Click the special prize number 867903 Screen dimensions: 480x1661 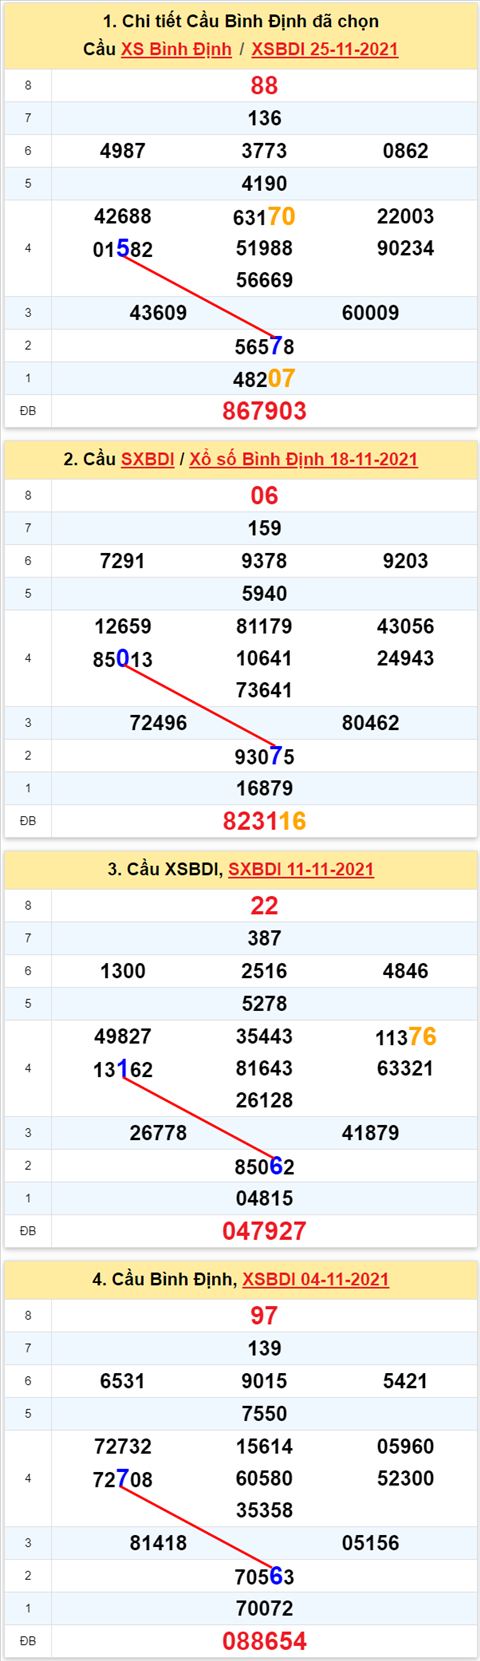[264, 411]
